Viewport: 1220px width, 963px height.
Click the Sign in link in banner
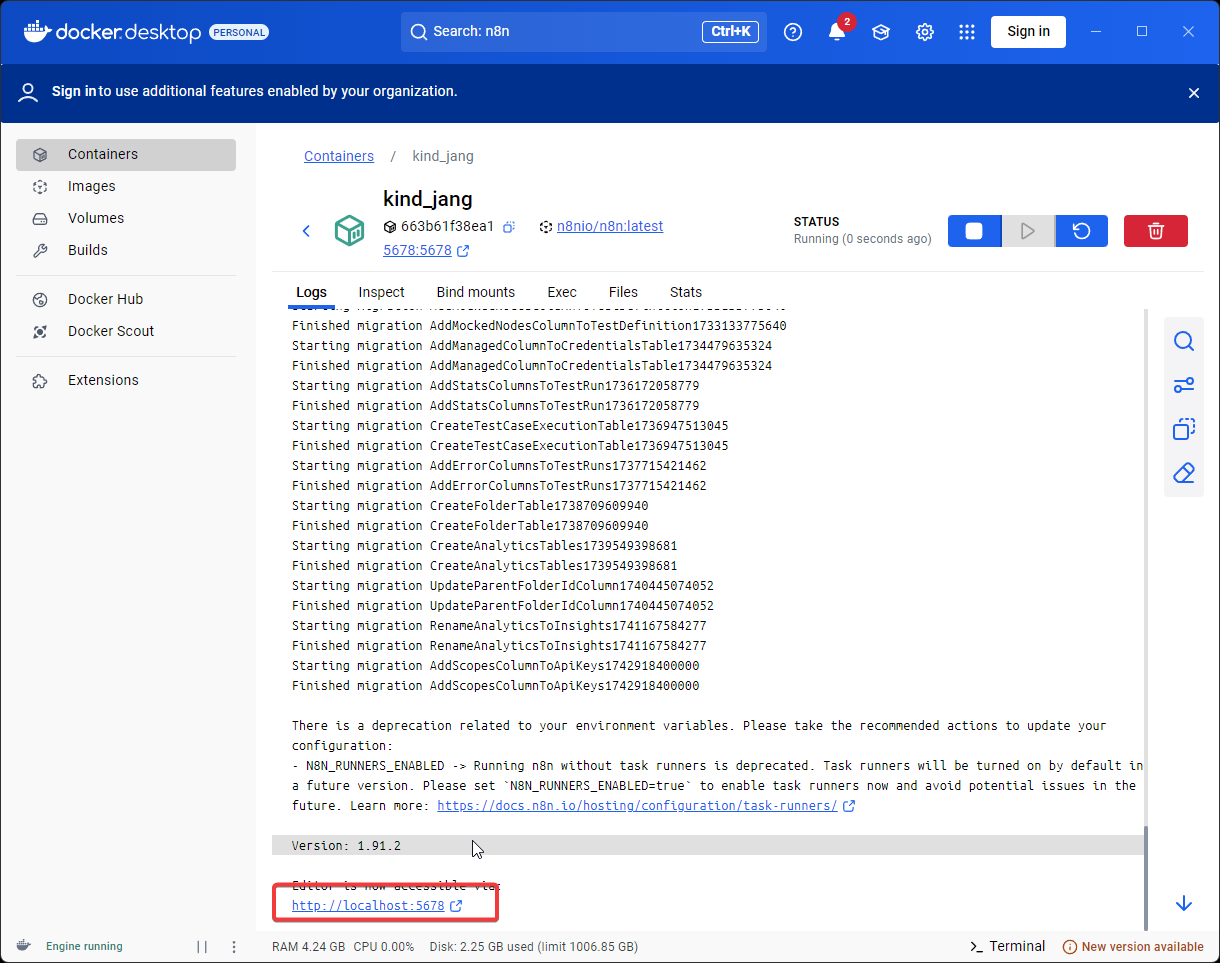[x=74, y=91]
